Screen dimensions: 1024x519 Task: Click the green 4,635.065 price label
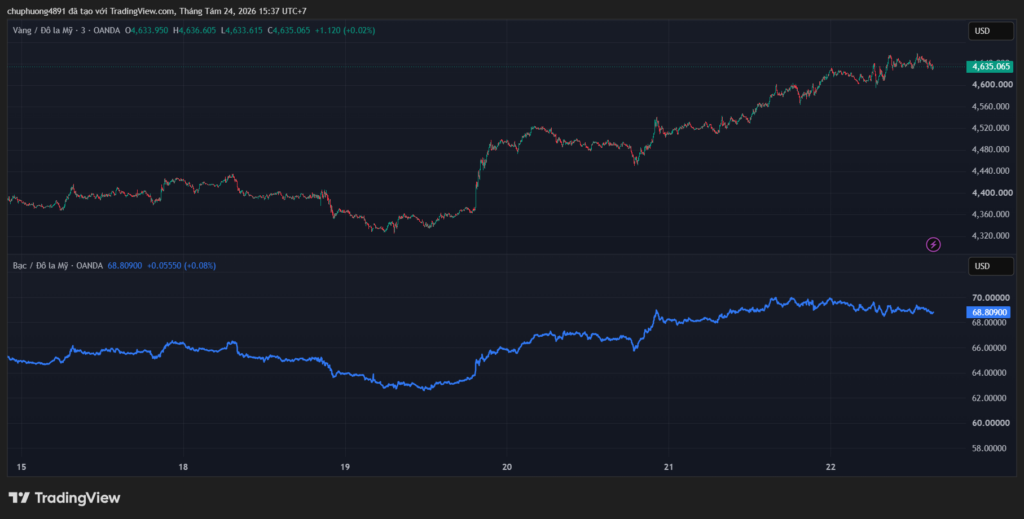click(x=989, y=67)
